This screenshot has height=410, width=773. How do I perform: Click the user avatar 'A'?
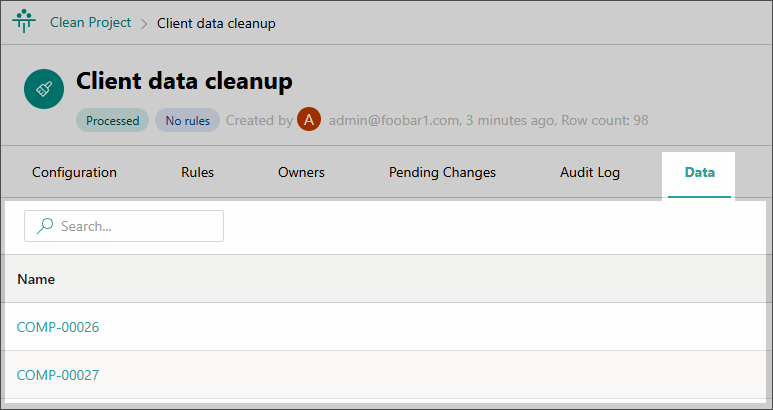(x=310, y=120)
